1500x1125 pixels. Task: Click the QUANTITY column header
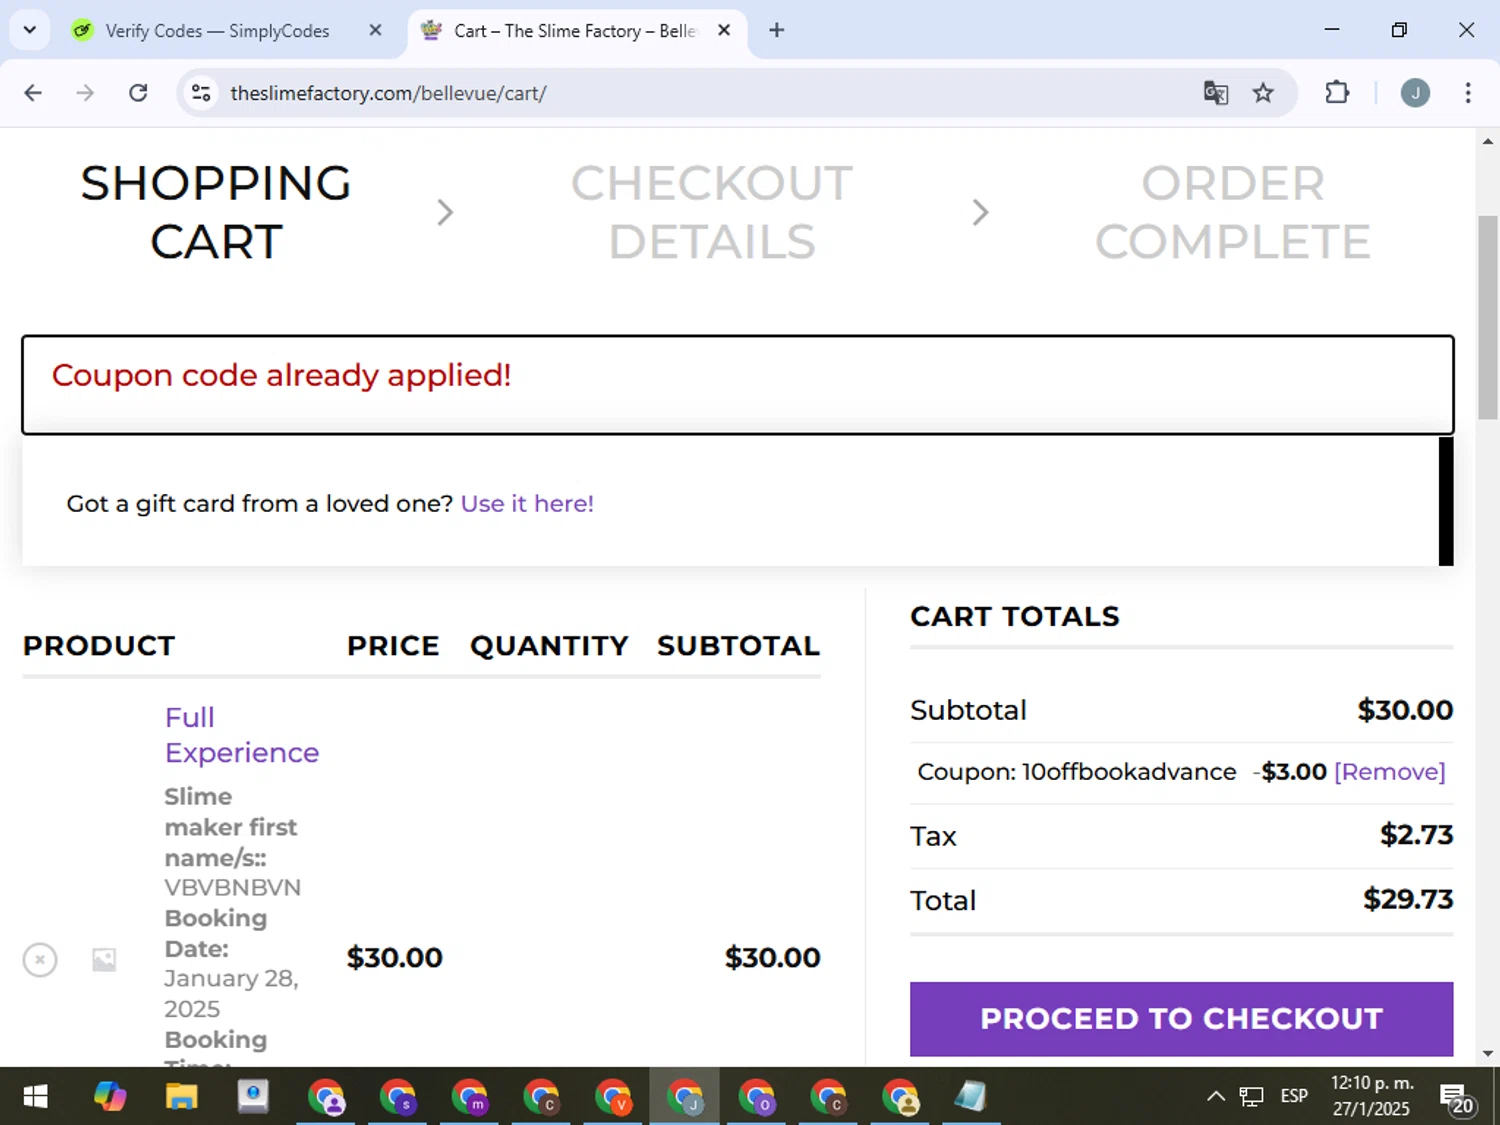point(549,646)
